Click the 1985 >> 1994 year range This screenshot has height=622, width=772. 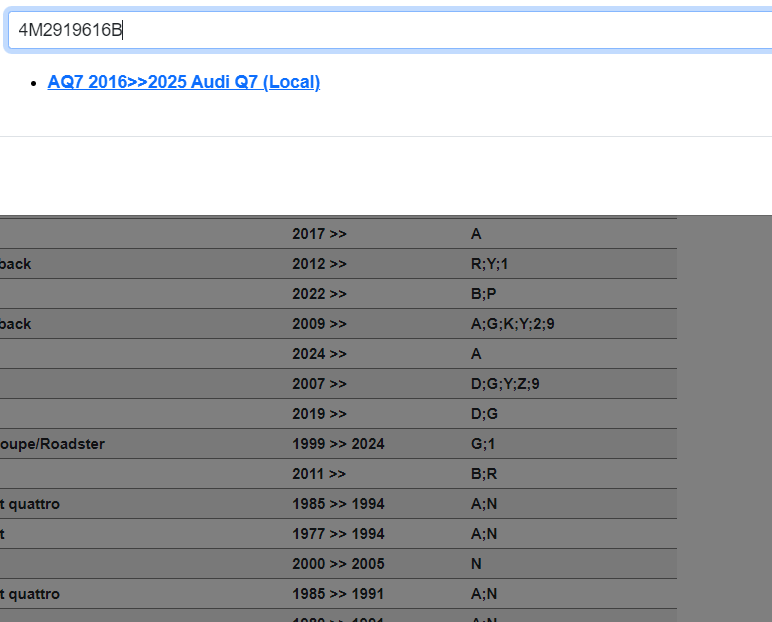click(x=338, y=504)
